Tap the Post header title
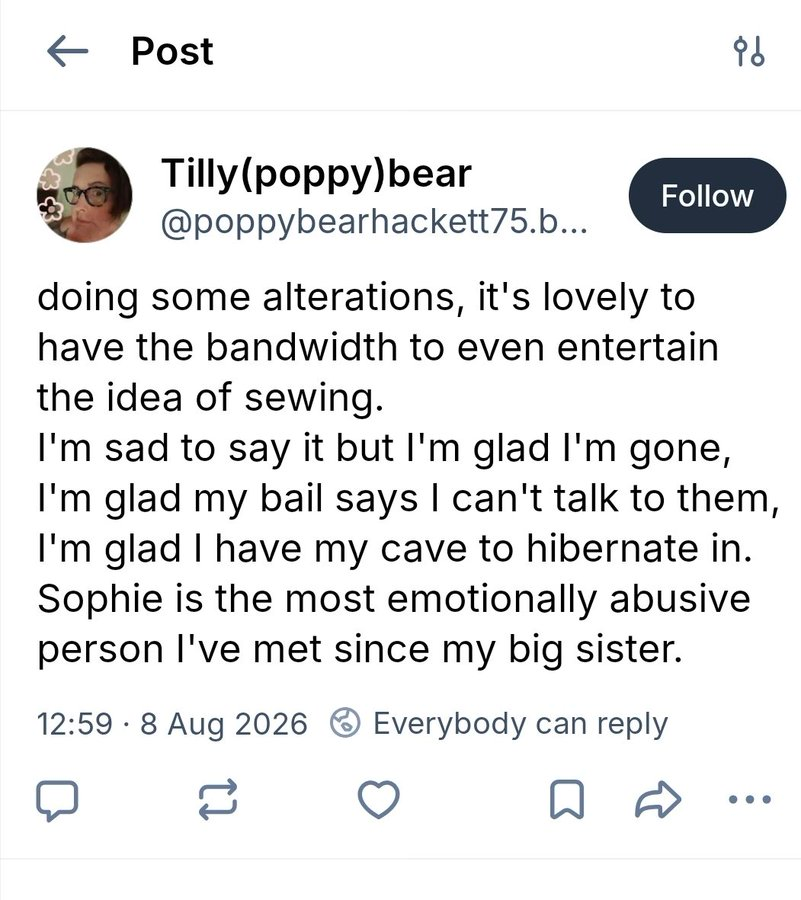 click(x=172, y=51)
